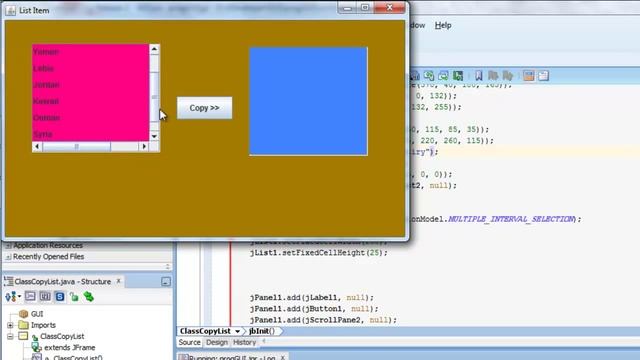Expand Recently Opened Files section
640x360 pixels.
coord(8,257)
